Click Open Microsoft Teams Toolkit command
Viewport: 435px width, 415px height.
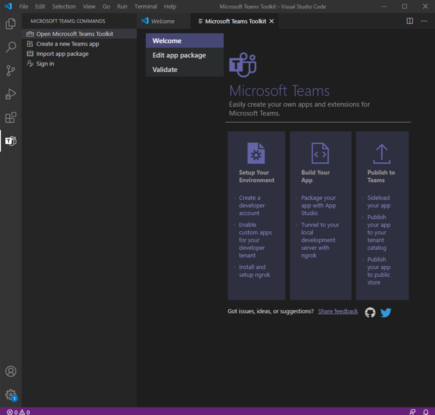(79, 34)
